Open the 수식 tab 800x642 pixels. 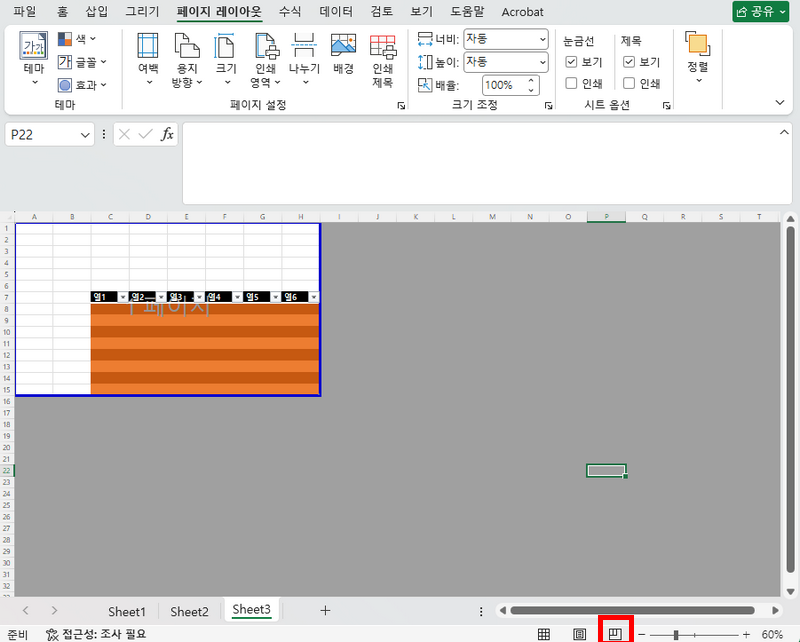tap(290, 12)
